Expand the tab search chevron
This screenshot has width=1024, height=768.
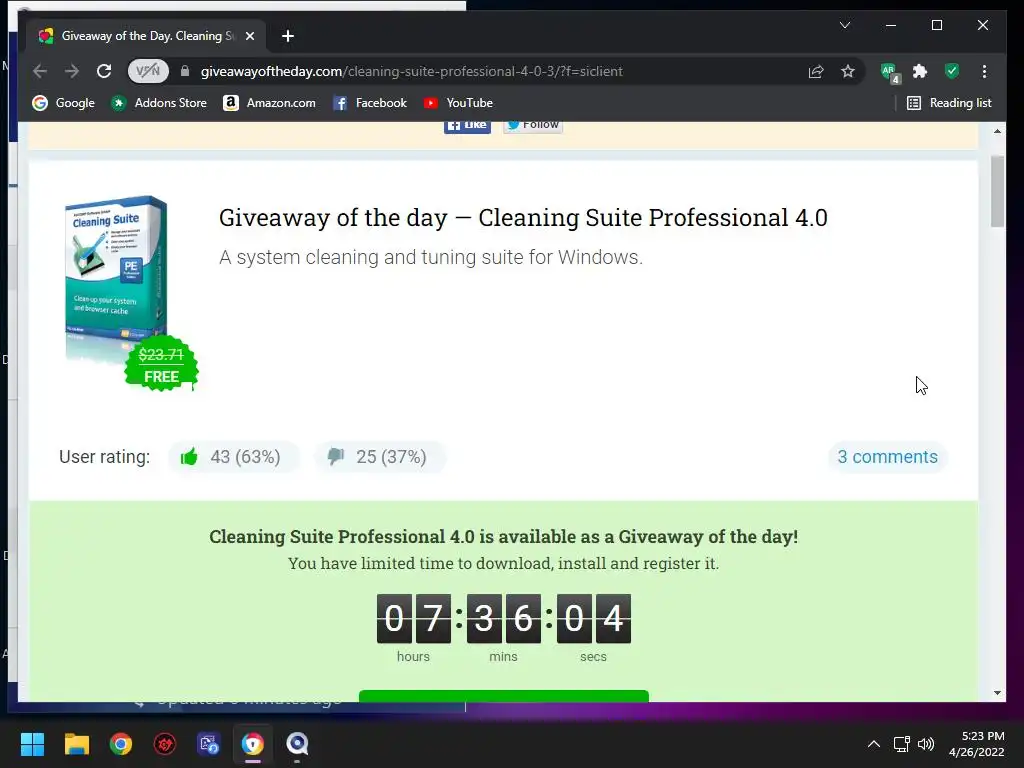pos(844,25)
